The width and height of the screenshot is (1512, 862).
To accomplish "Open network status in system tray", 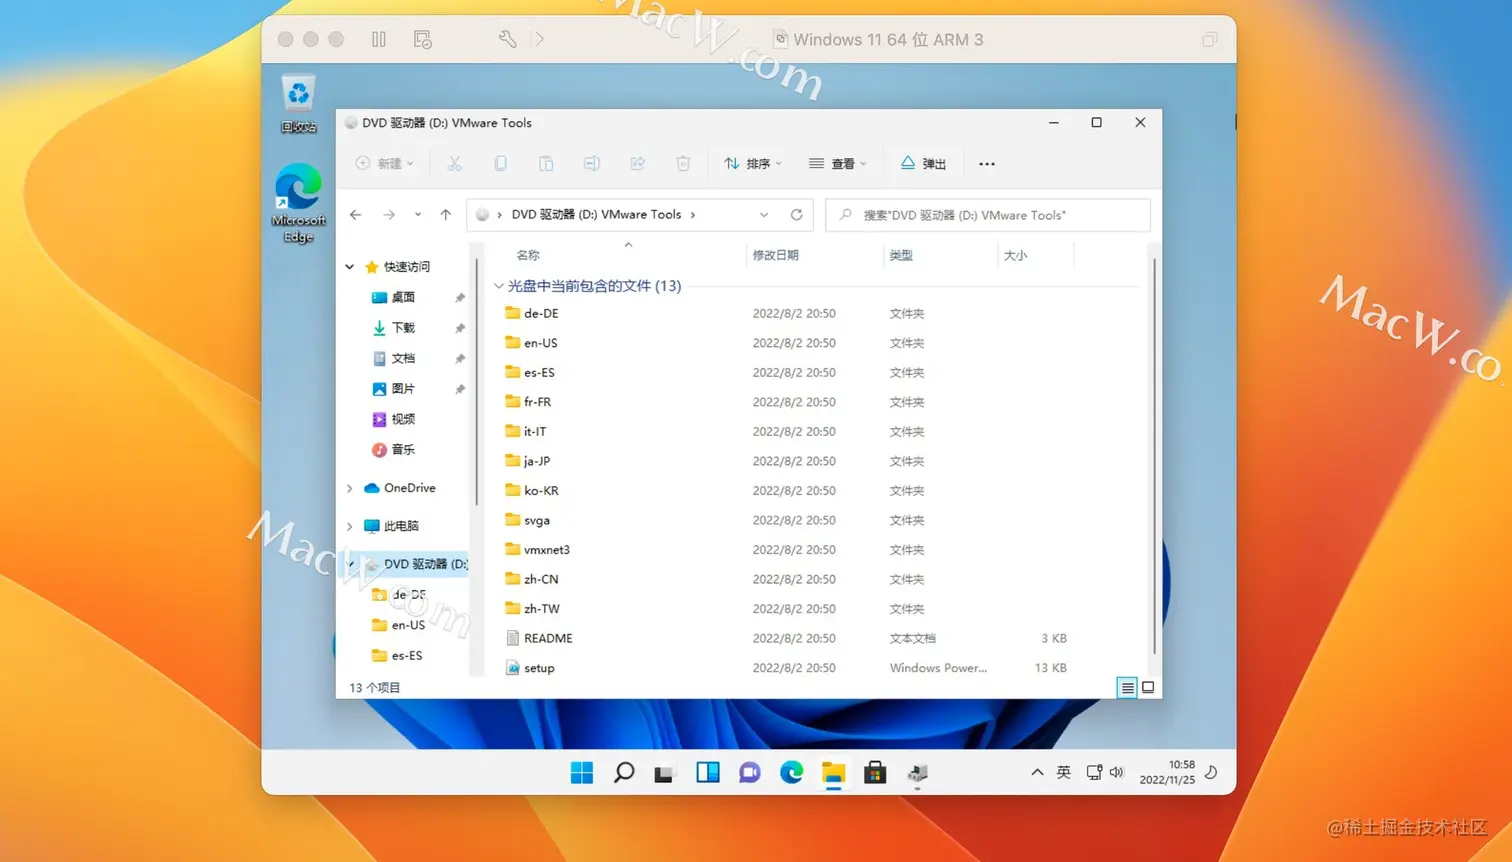I will coord(1094,772).
